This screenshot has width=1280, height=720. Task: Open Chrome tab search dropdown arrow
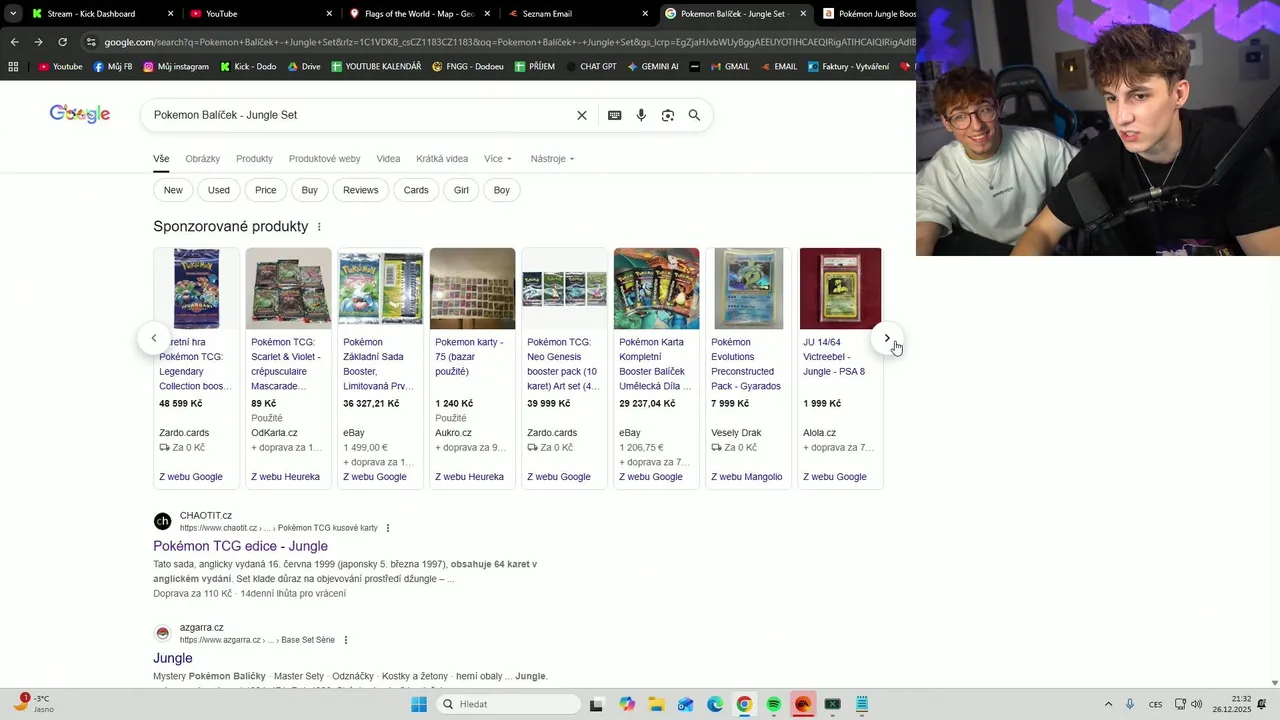click(x=13, y=14)
